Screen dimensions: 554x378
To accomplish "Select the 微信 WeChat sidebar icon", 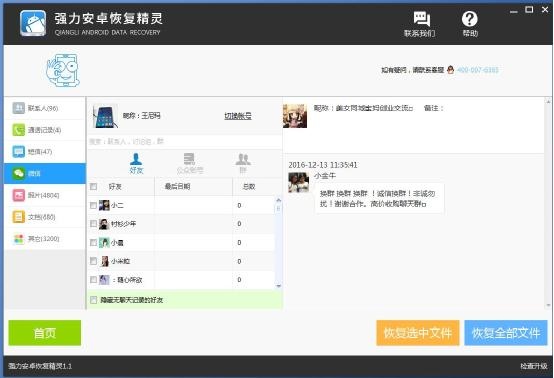I will coord(18,173).
